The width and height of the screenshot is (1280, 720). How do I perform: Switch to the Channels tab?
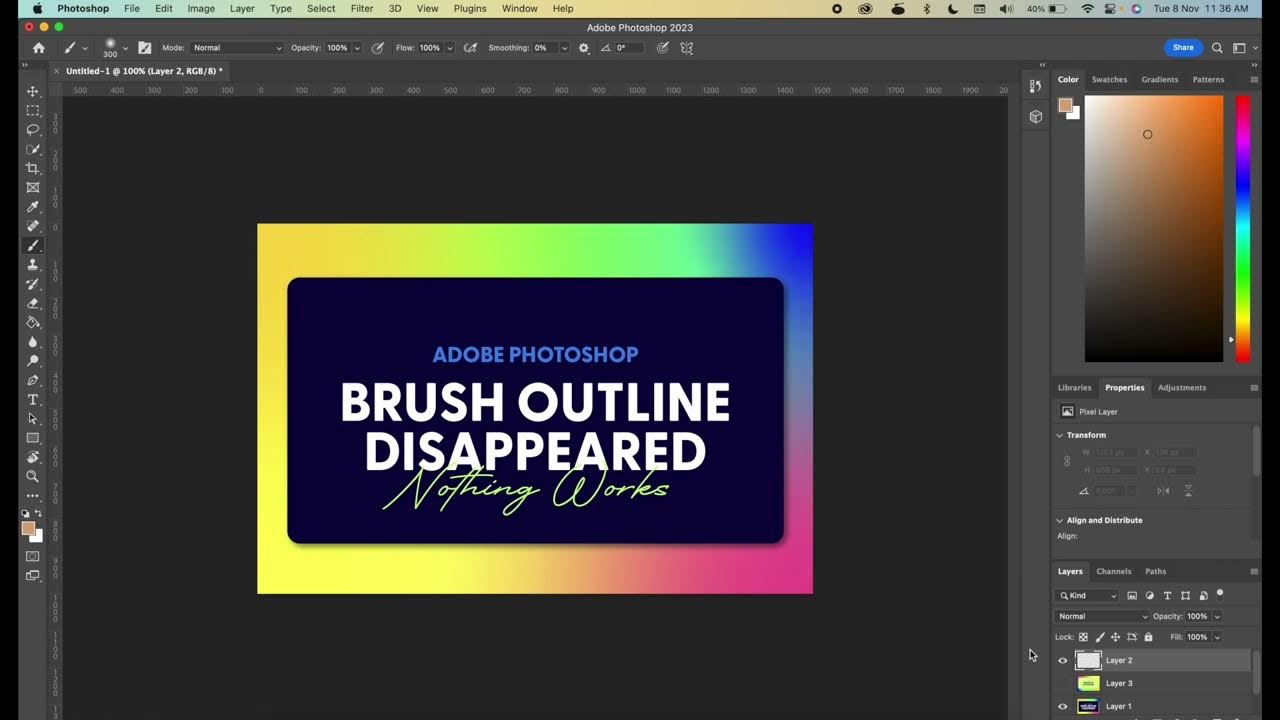[x=1114, y=571]
